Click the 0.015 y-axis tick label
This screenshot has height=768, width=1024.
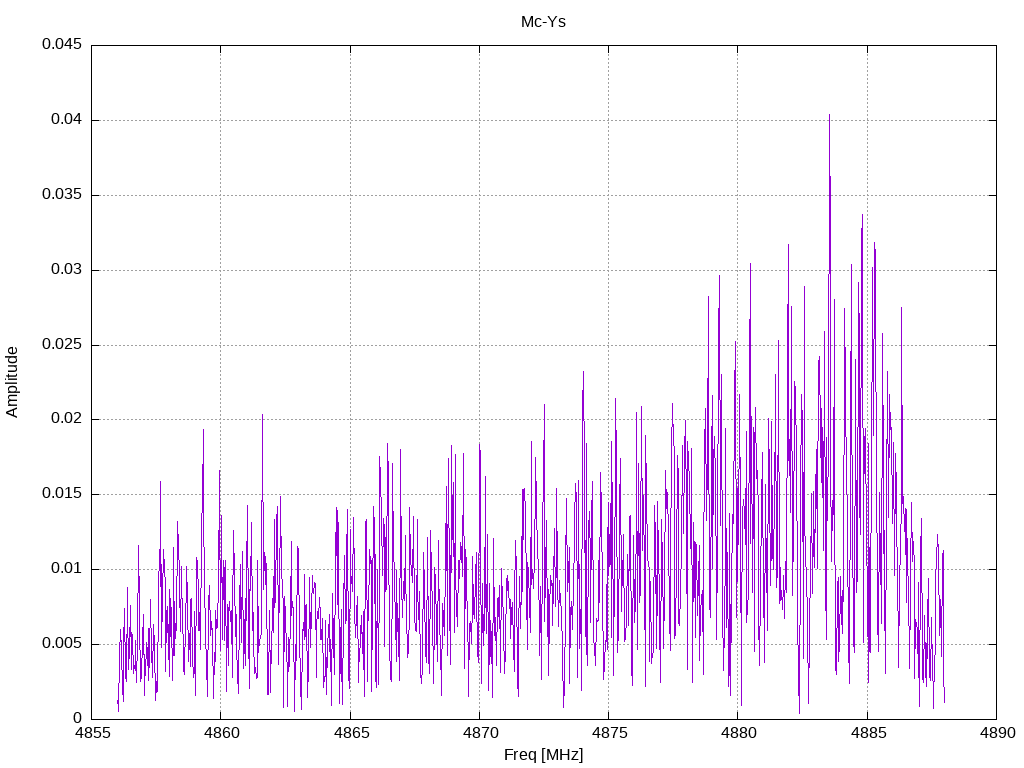61,494
